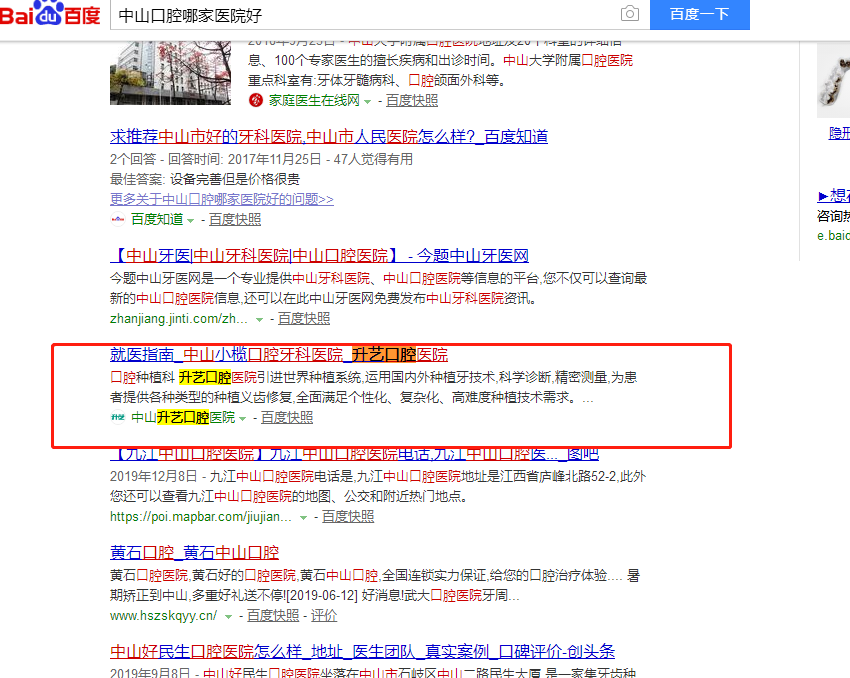The image size is (850, 678).
Task: Open the 中山好民生口腔医院怎么样 result title
Action: [x=362, y=651]
